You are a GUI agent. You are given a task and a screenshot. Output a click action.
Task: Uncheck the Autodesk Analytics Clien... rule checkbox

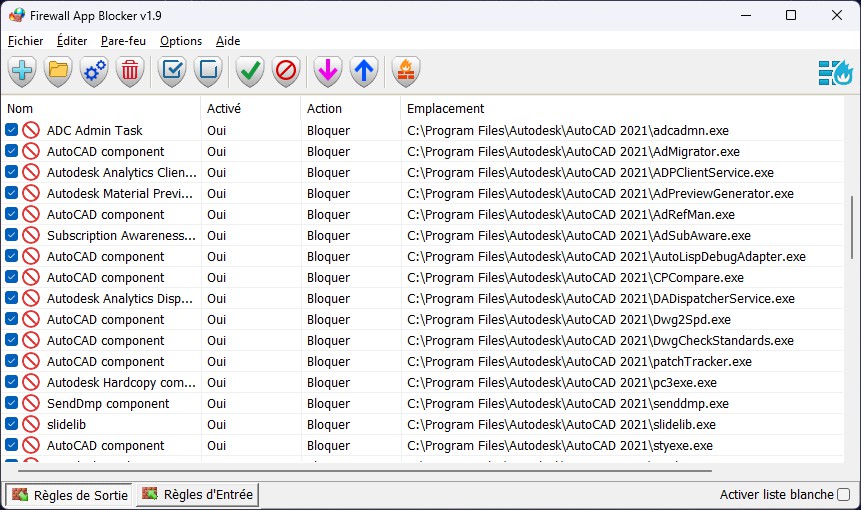point(12,172)
